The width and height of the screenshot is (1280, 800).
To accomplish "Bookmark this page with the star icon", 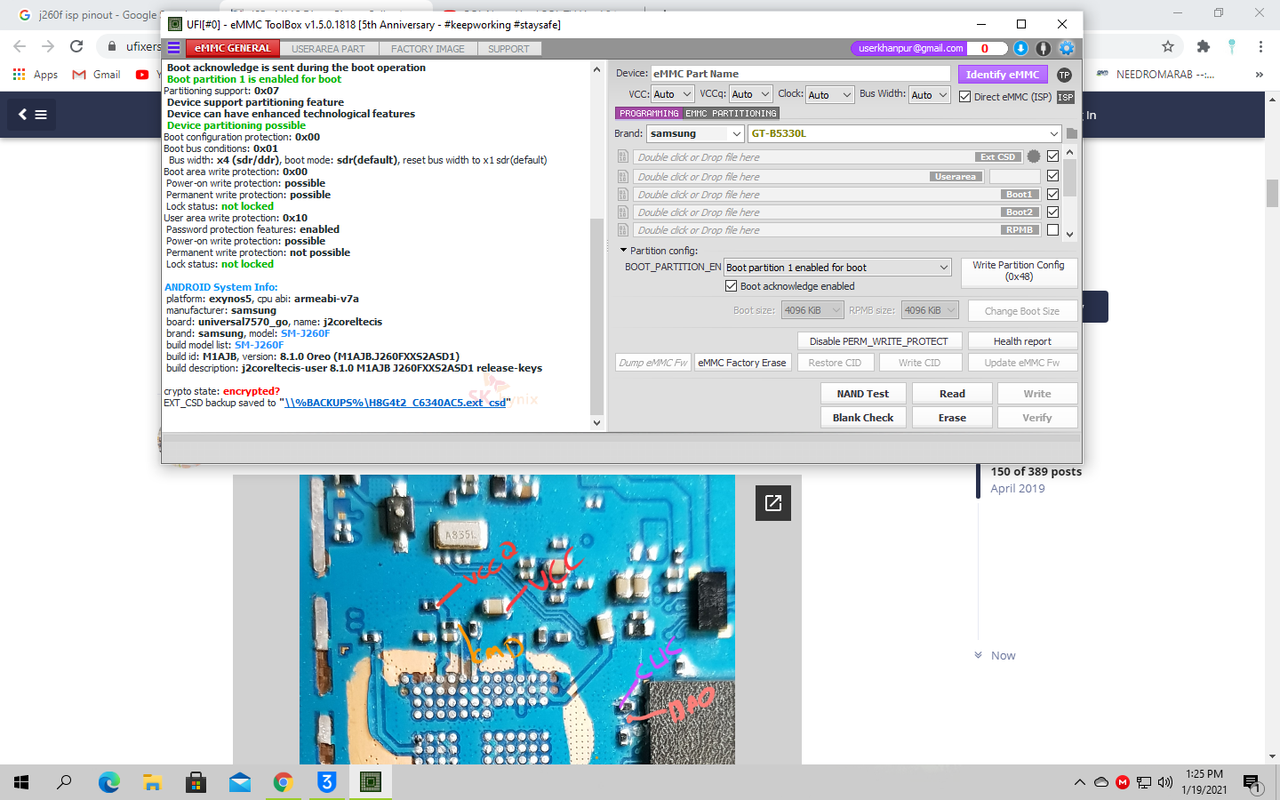I will (x=1168, y=46).
